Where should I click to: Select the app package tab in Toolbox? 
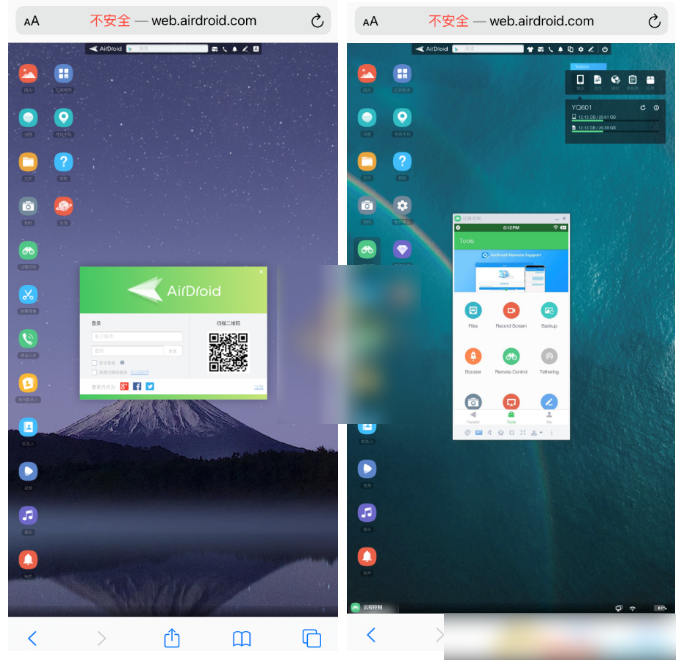click(x=650, y=81)
